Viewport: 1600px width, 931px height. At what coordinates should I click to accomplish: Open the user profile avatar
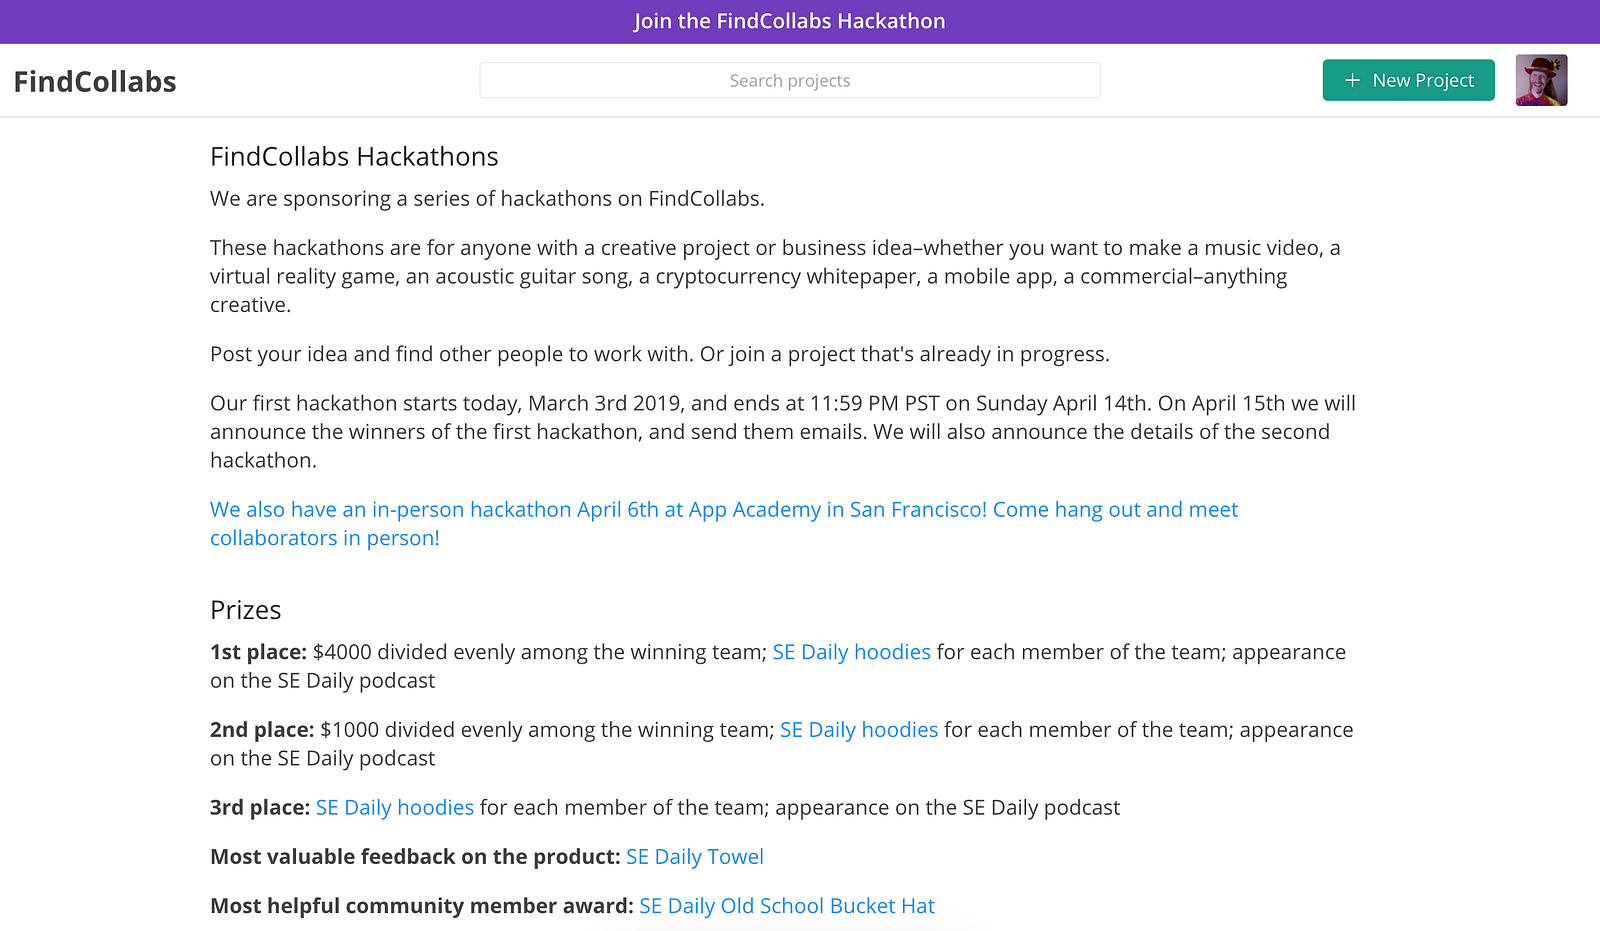(1541, 80)
